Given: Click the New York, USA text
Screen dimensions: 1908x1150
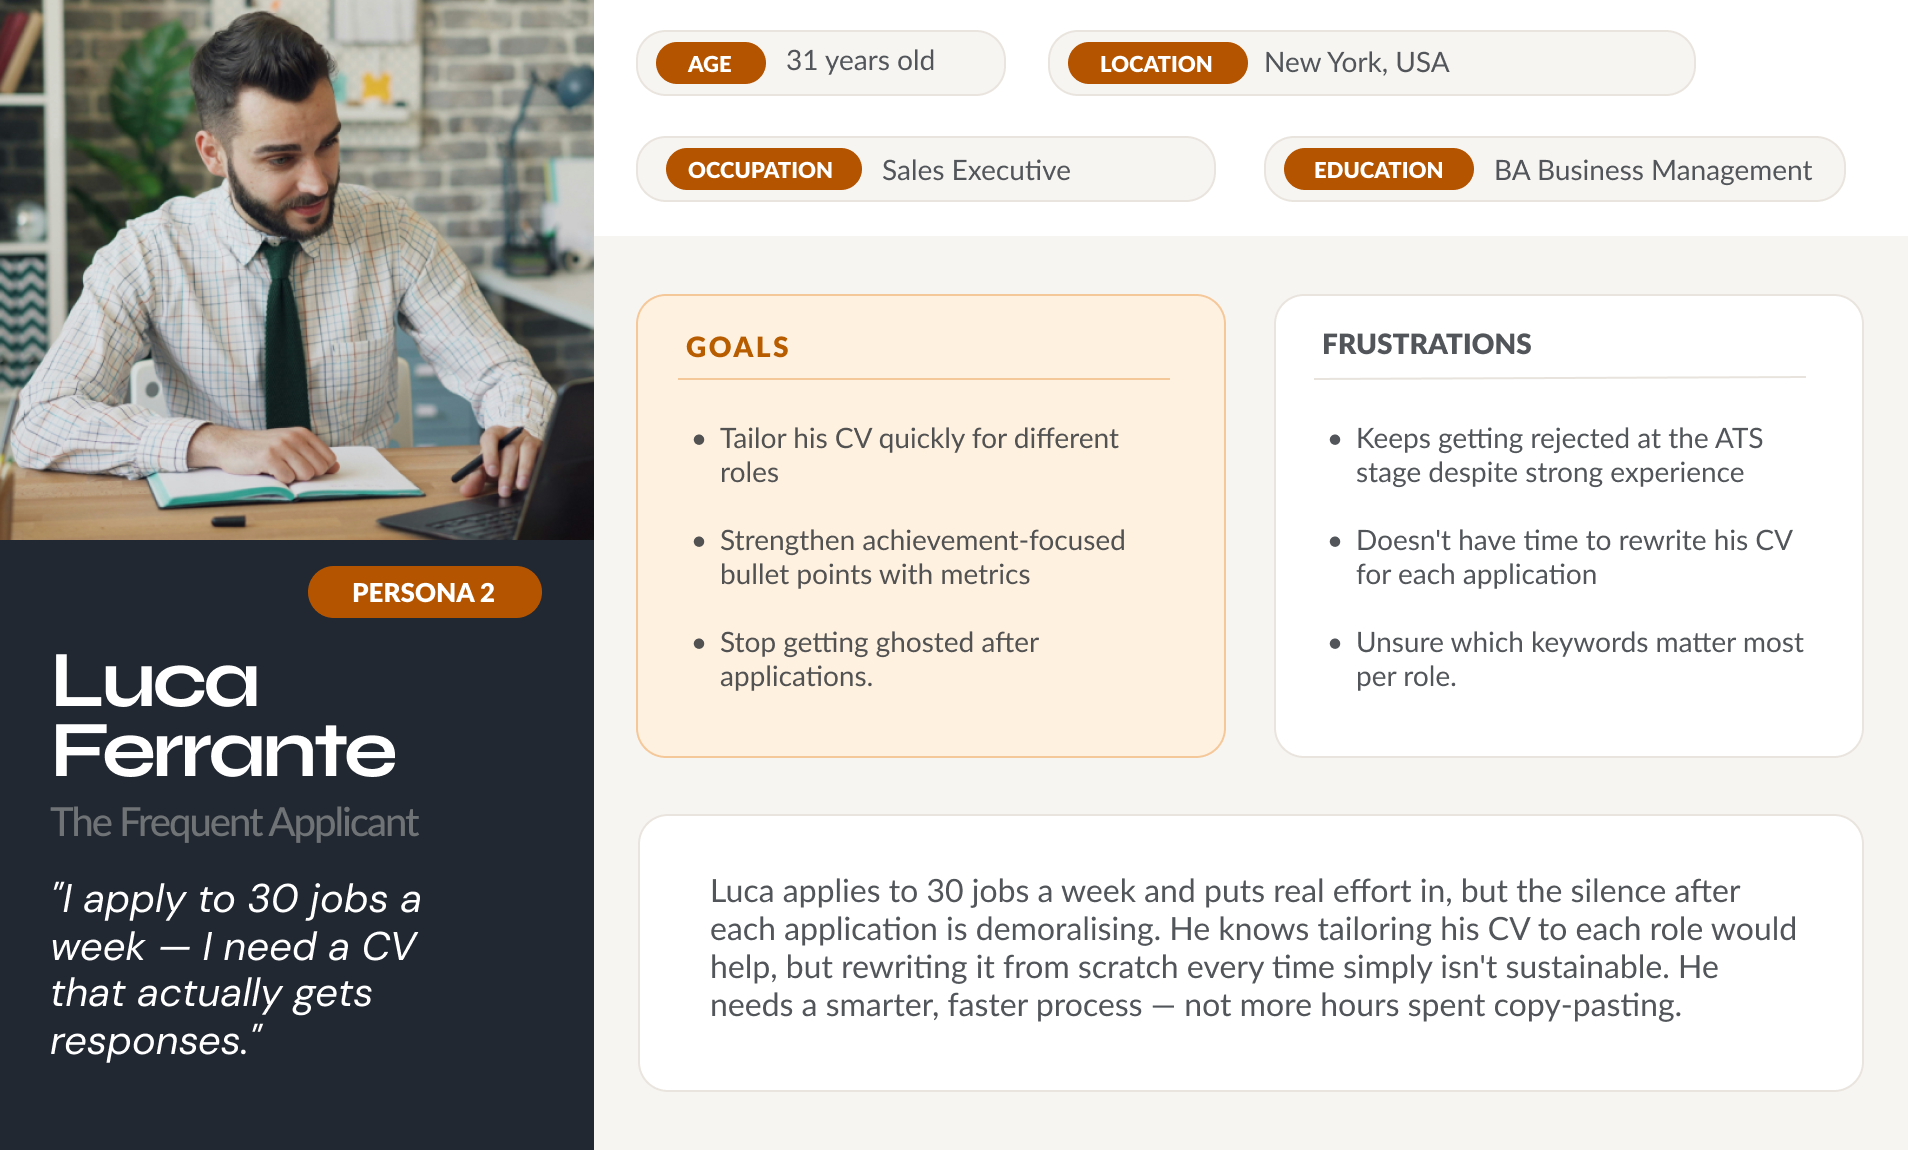Looking at the screenshot, I should click(1357, 62).
